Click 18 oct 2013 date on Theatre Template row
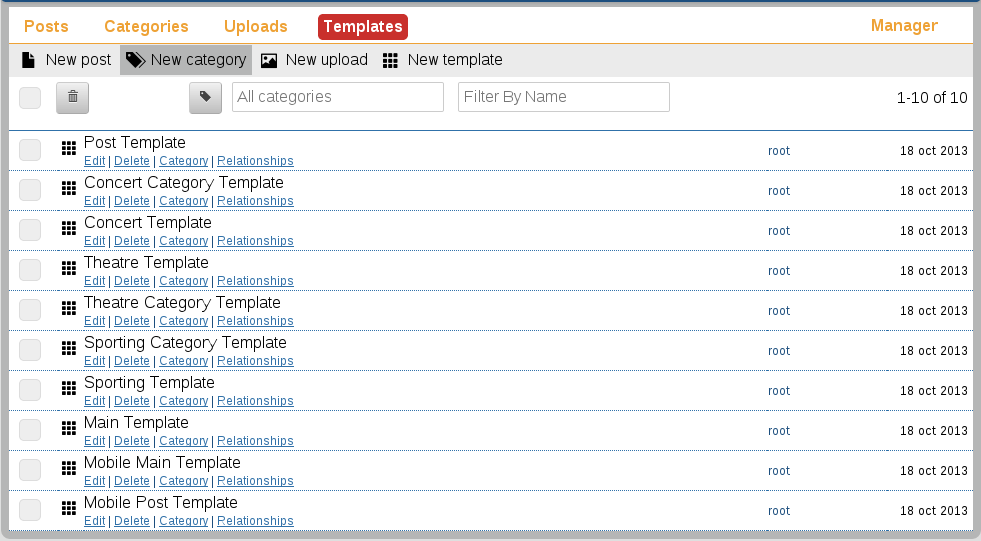 pyautogui.click(x=933, y=271)
